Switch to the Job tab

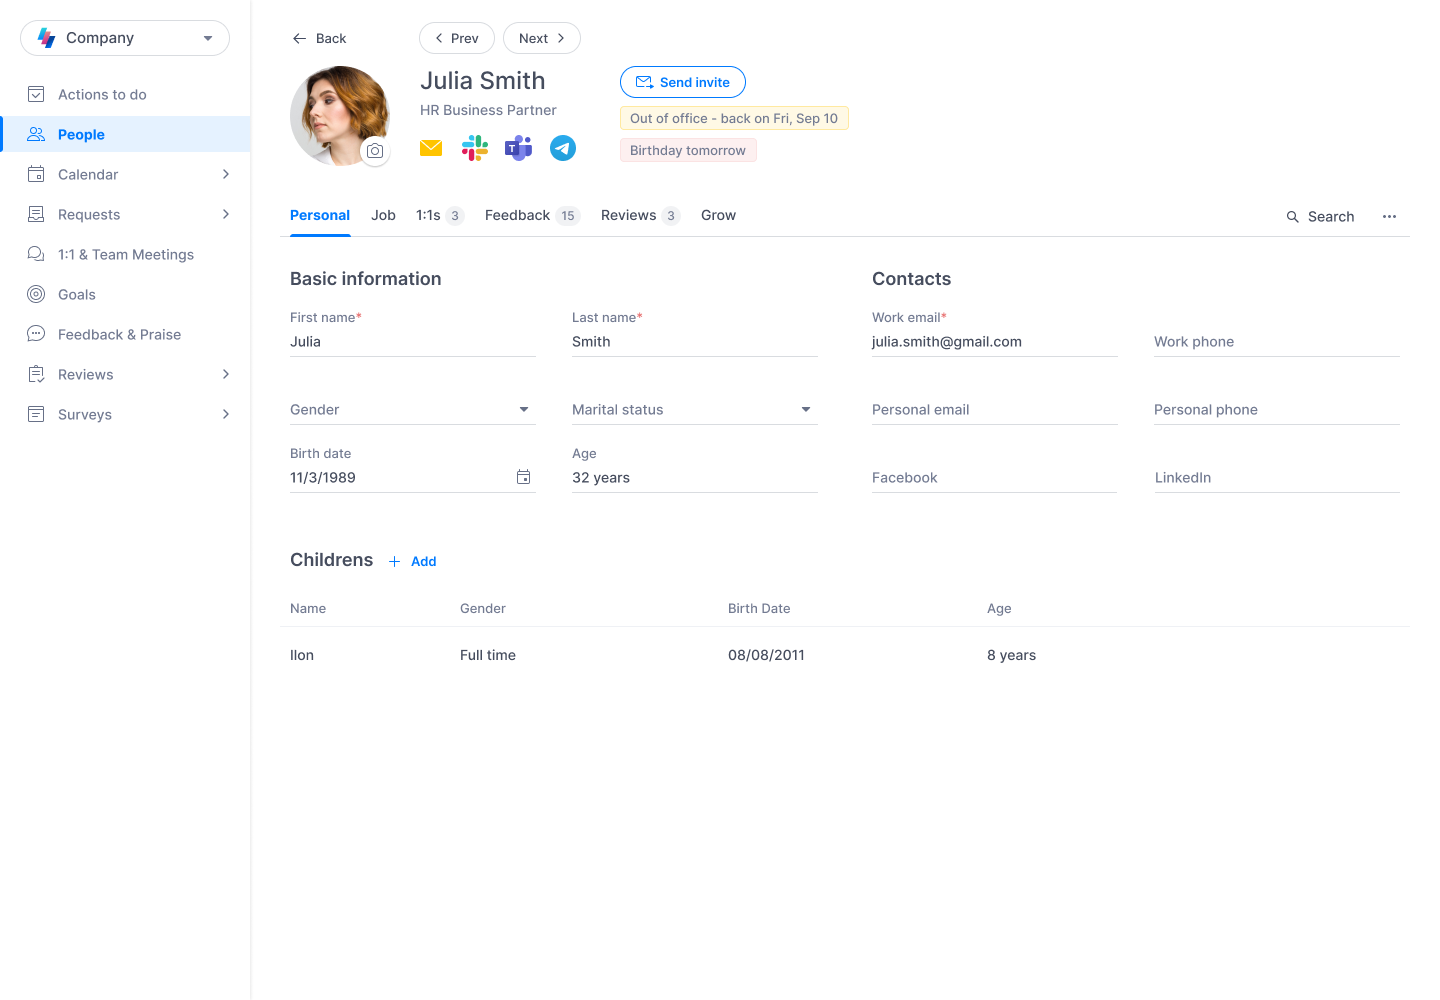383,215
